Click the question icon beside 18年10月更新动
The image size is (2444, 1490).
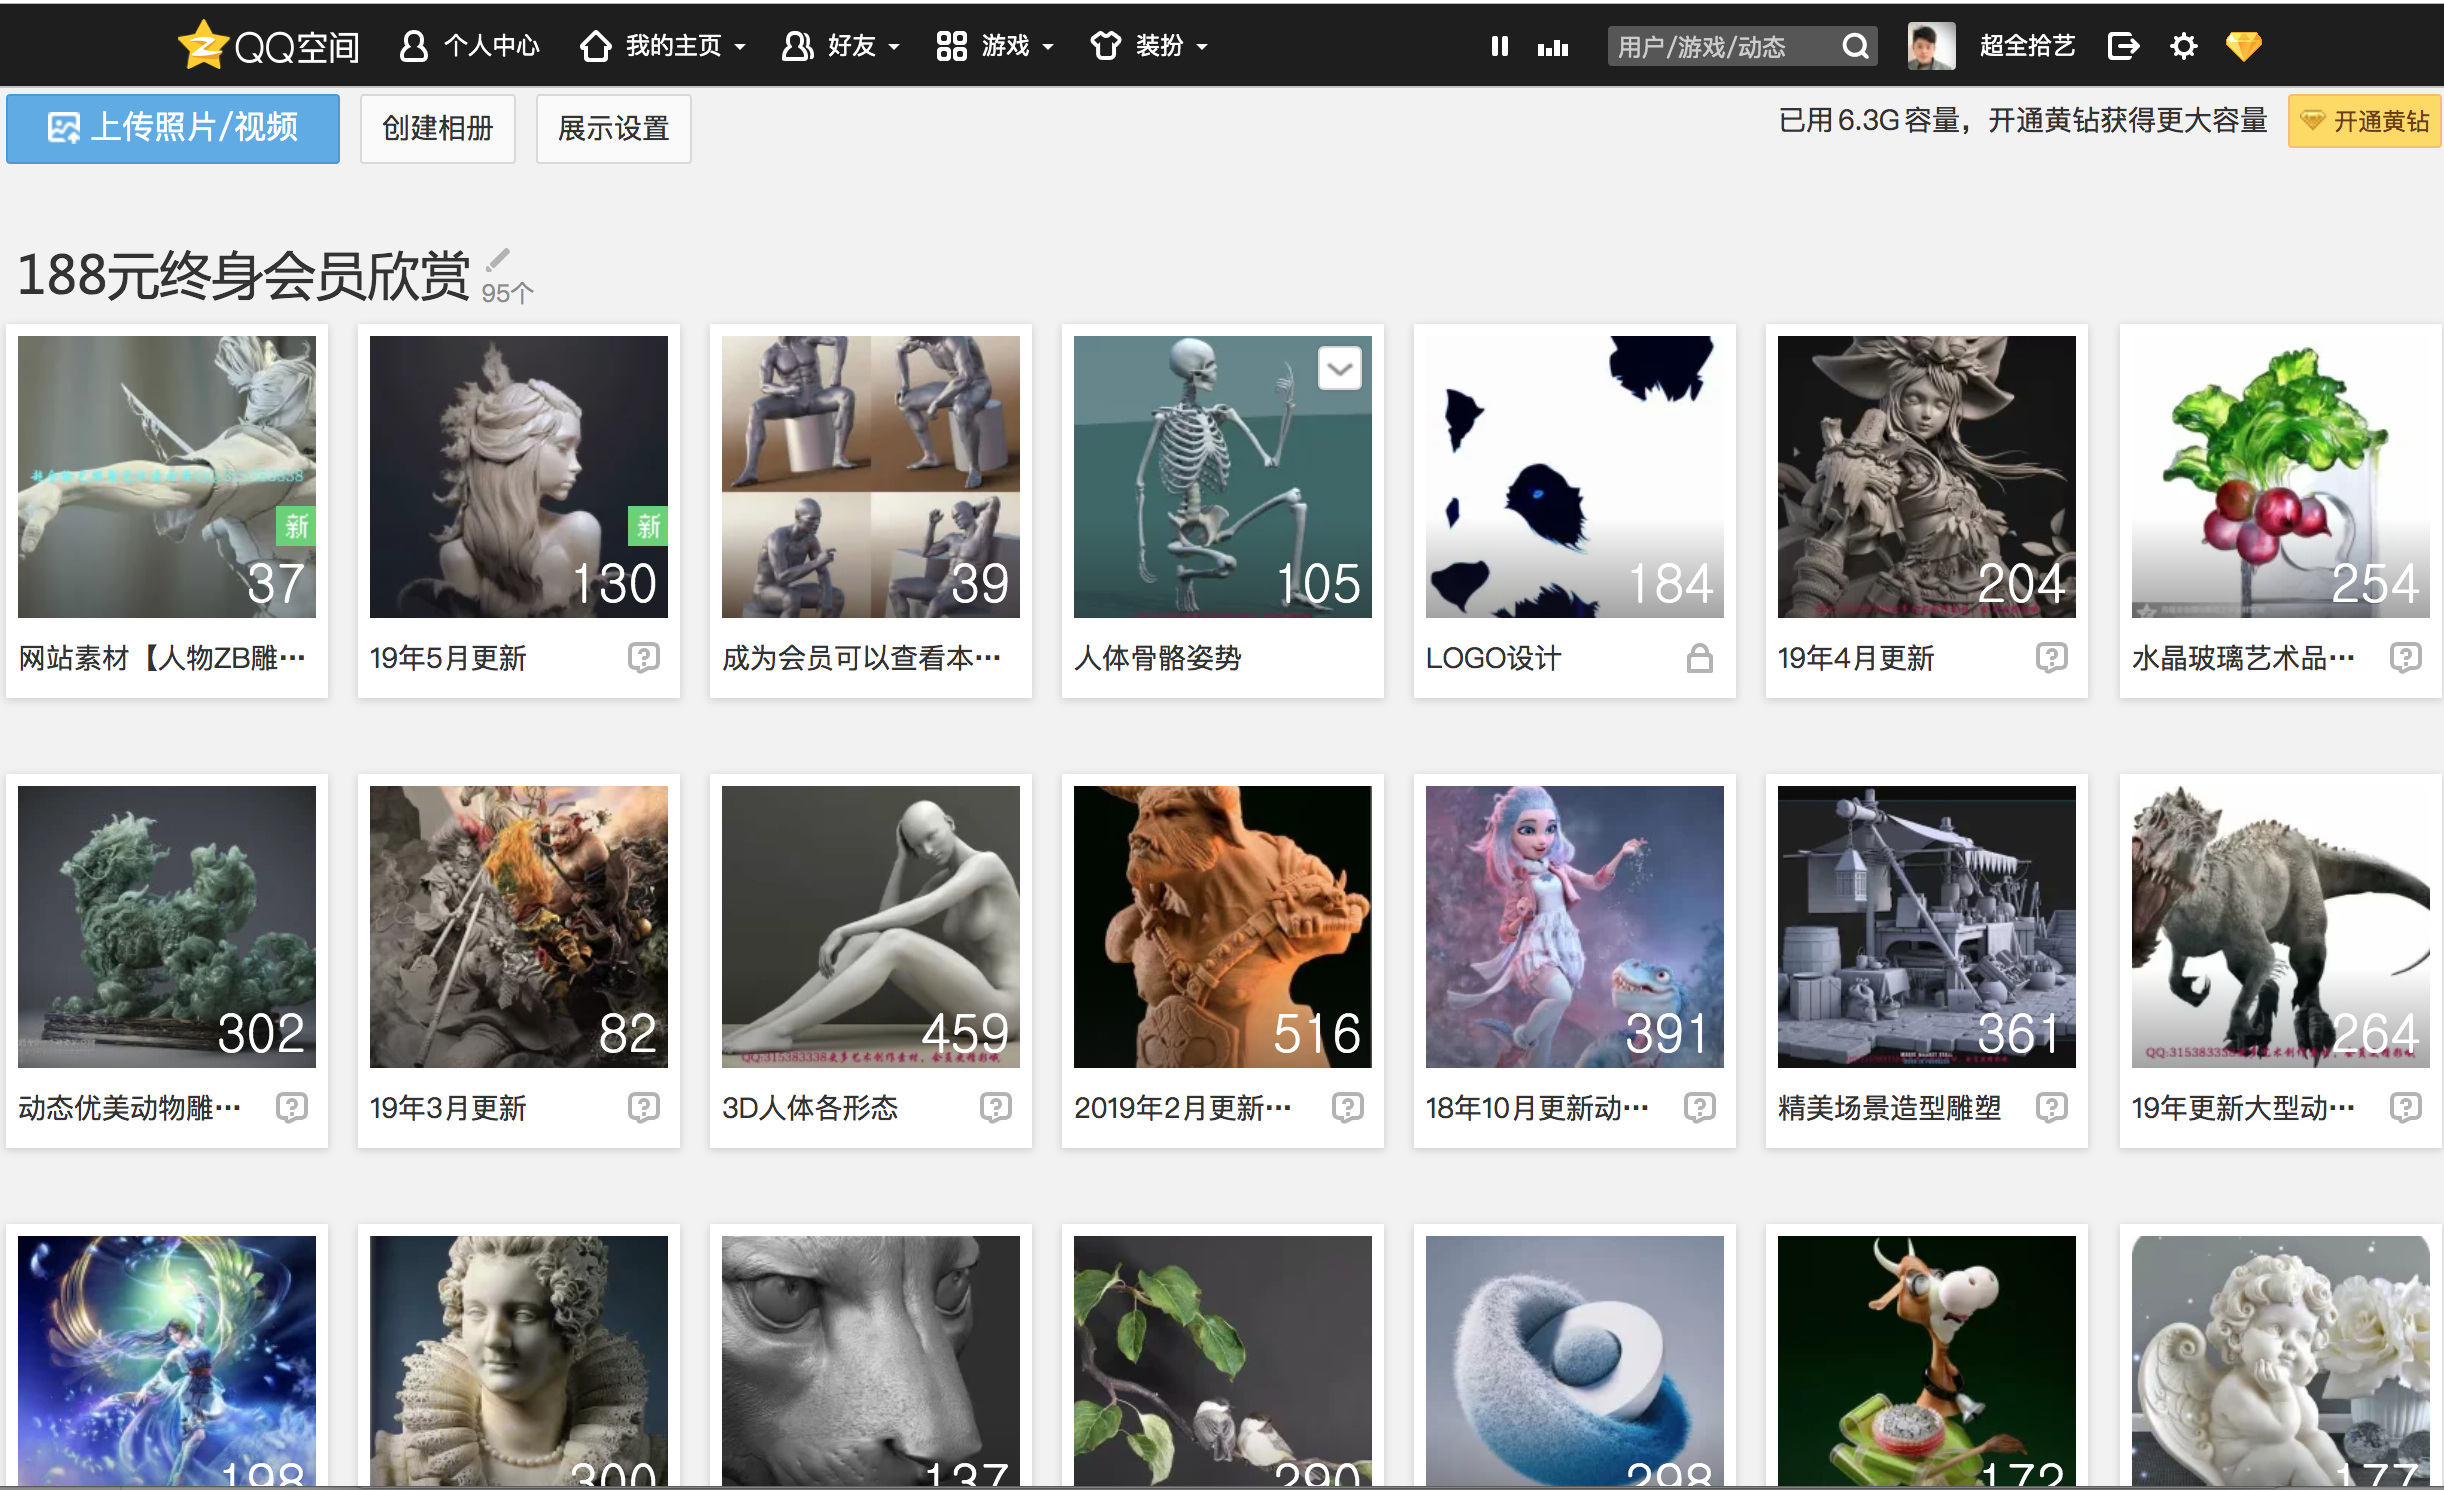1700,1107
